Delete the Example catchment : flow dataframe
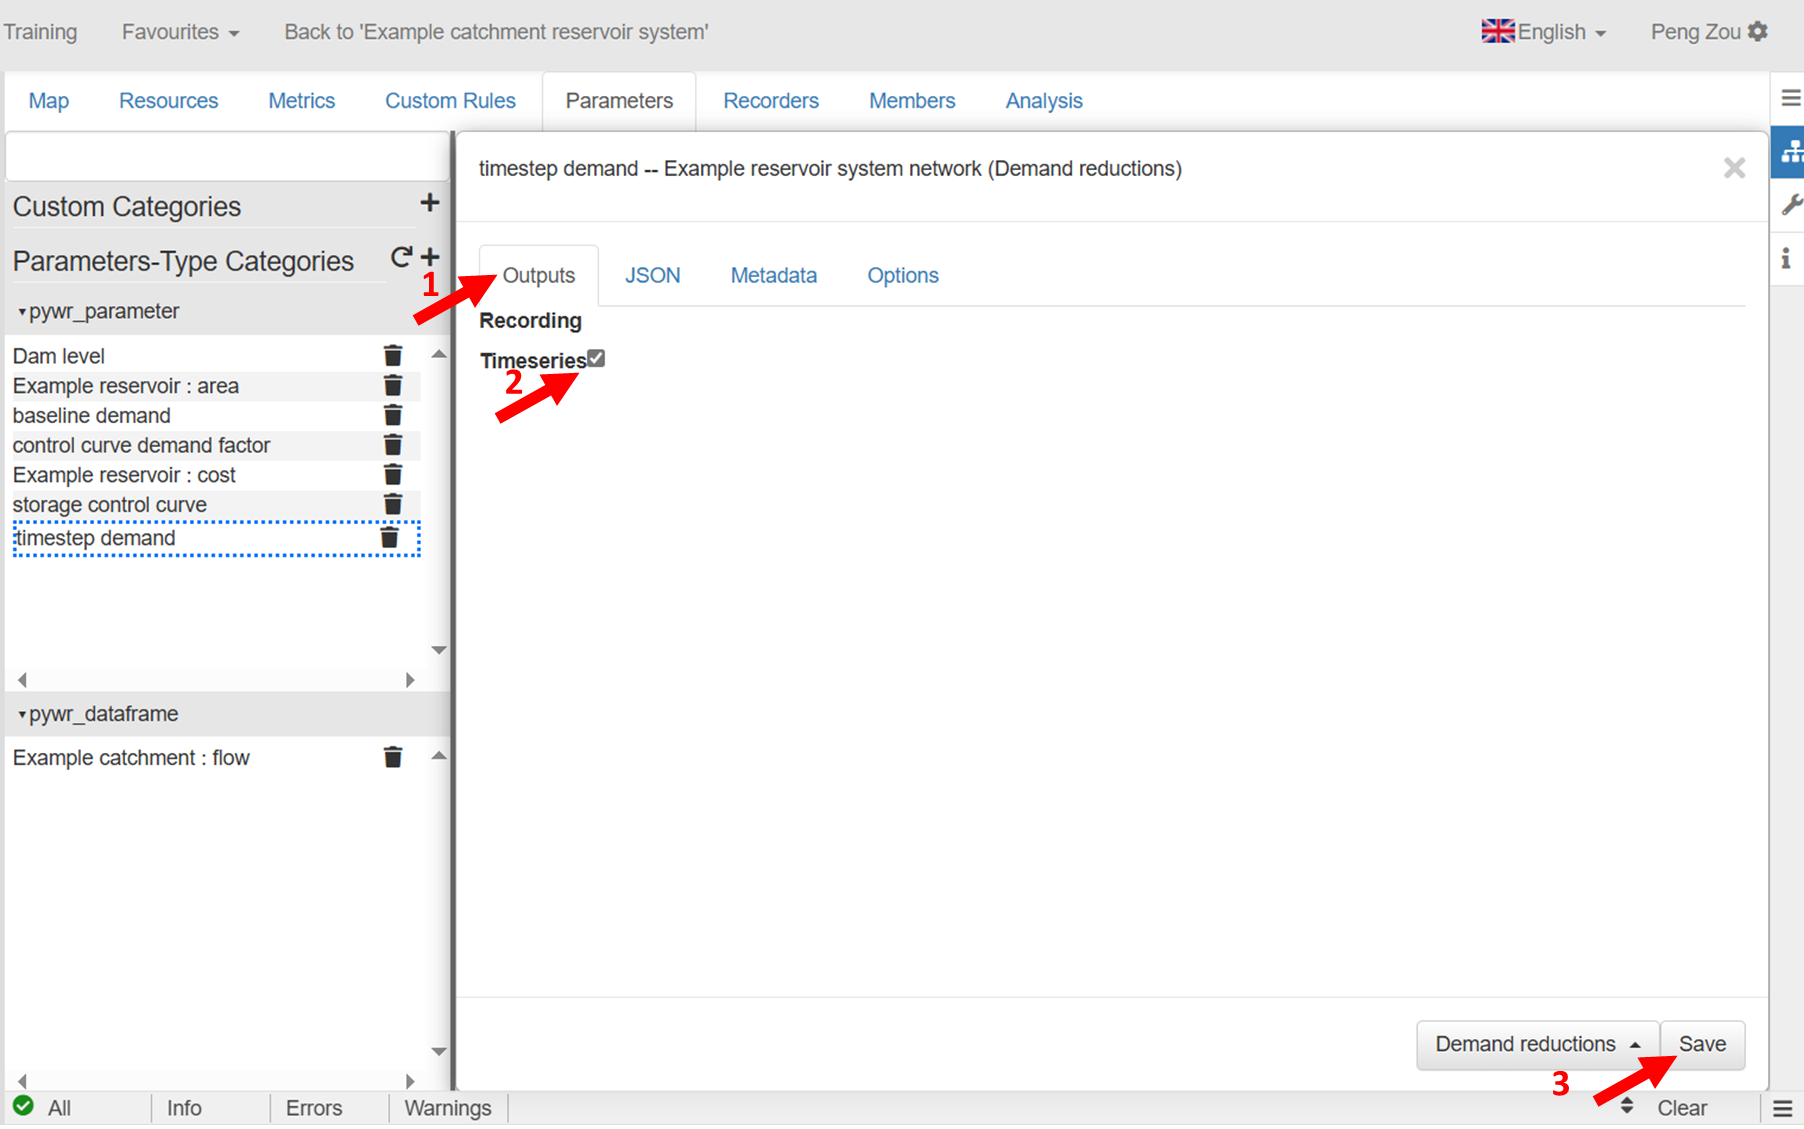 tap(393, 758)
